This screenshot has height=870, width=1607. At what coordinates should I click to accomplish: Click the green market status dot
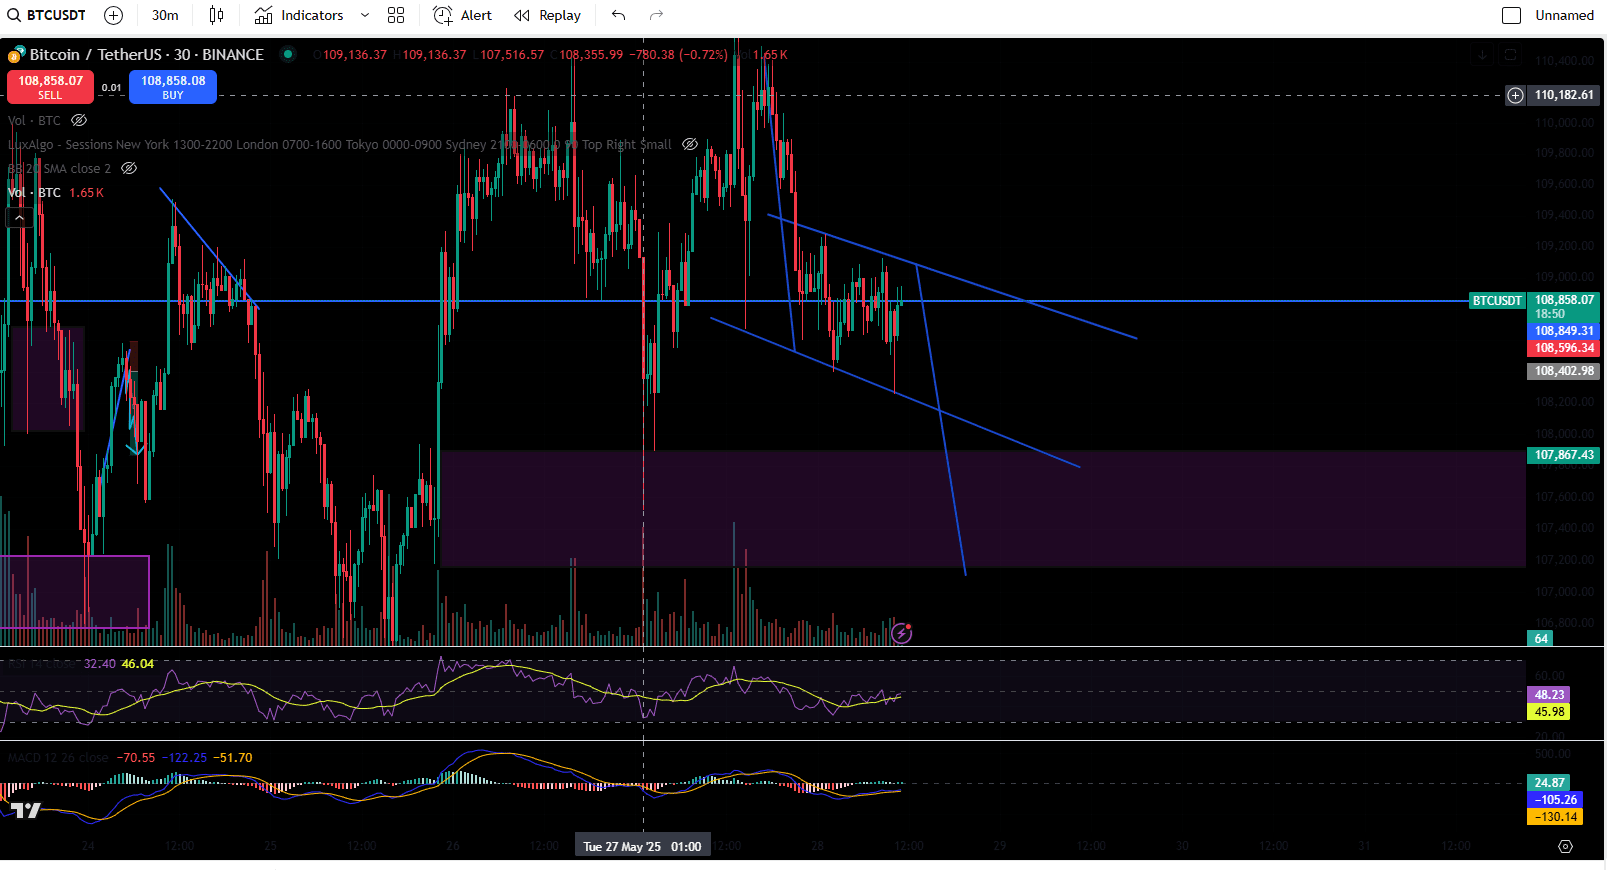288,54
